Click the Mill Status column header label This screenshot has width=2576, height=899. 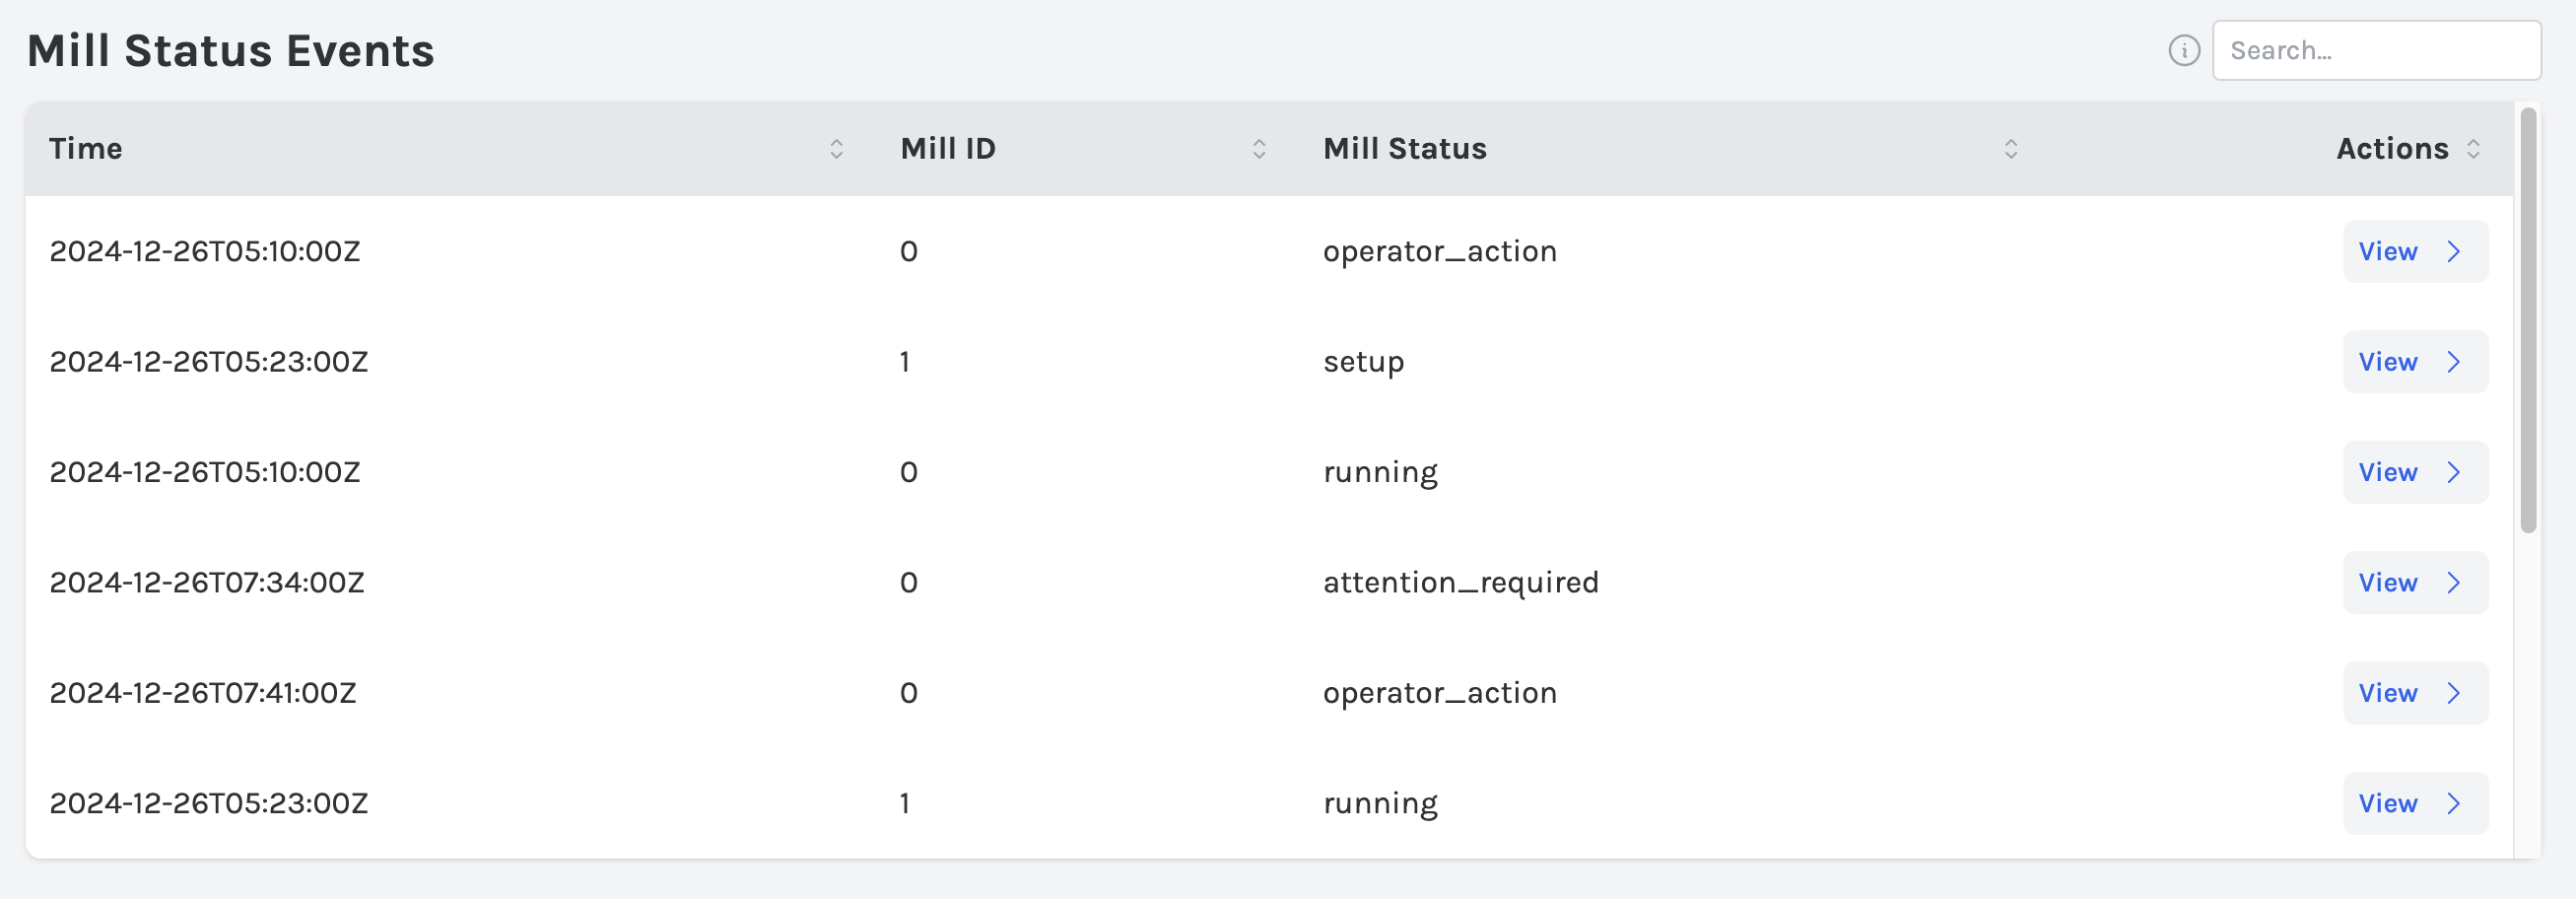tap(1404, 149)
